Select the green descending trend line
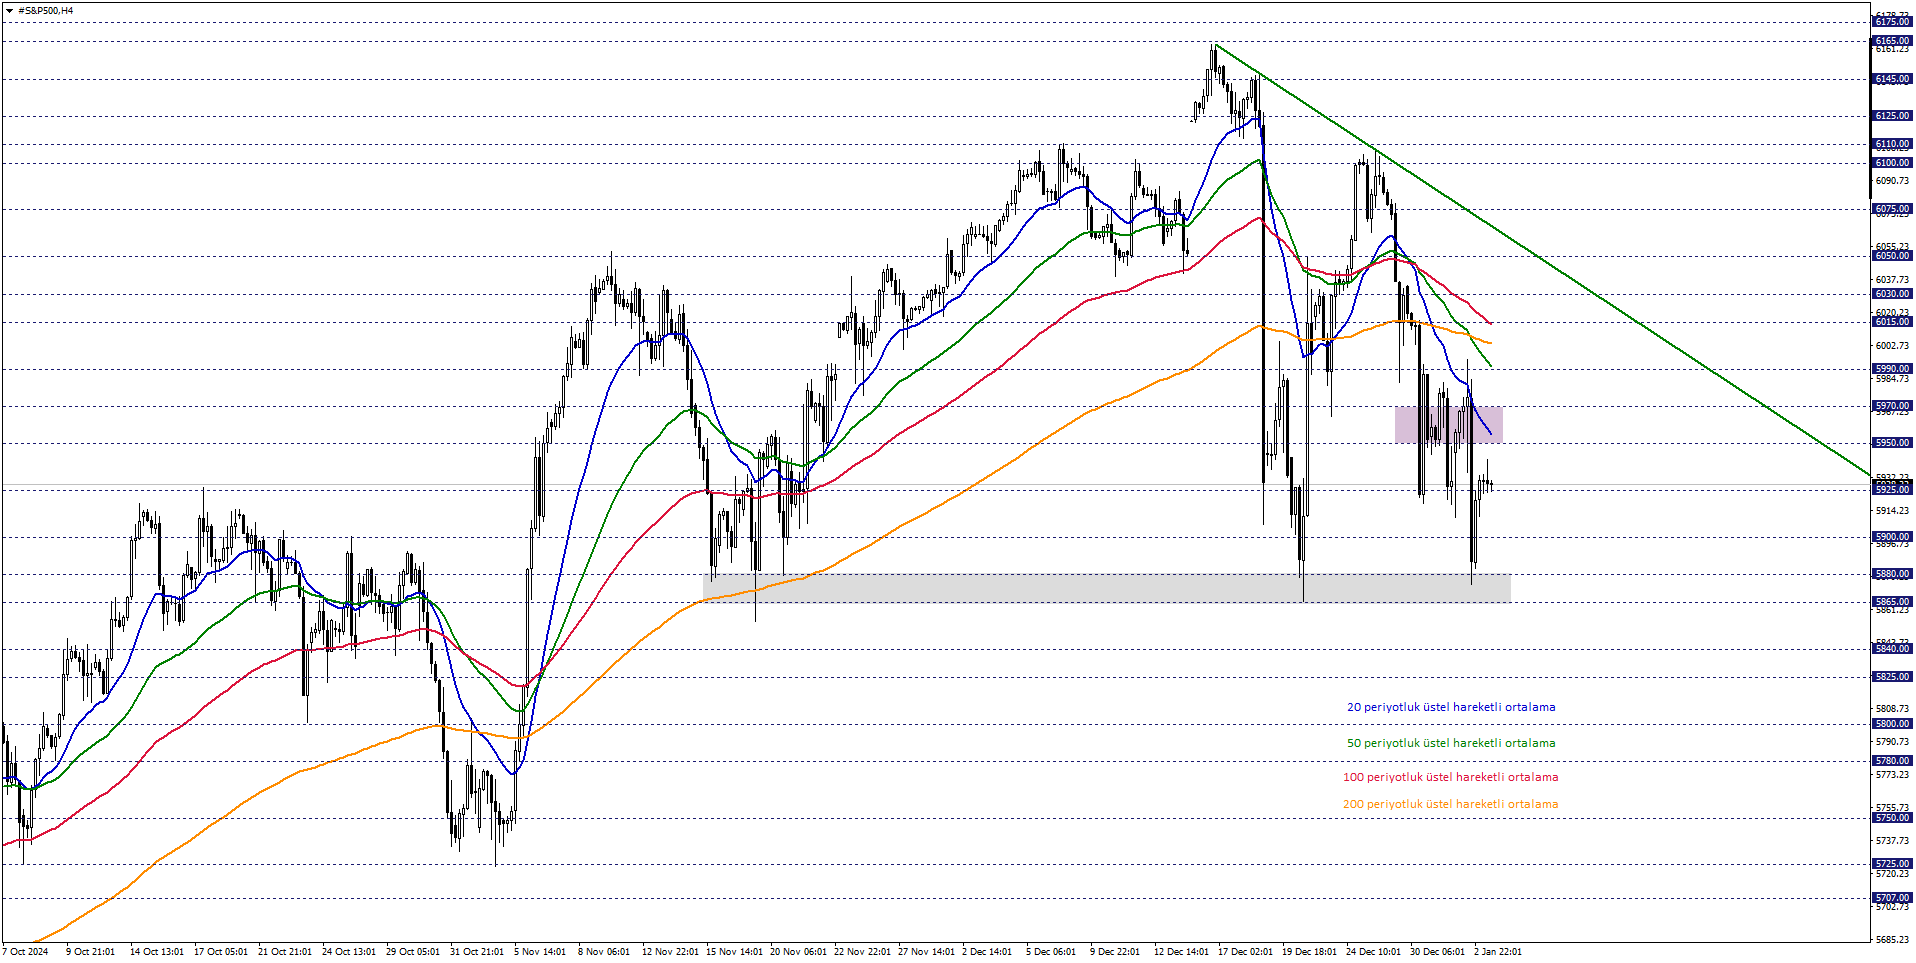 tap(1541, 260)
